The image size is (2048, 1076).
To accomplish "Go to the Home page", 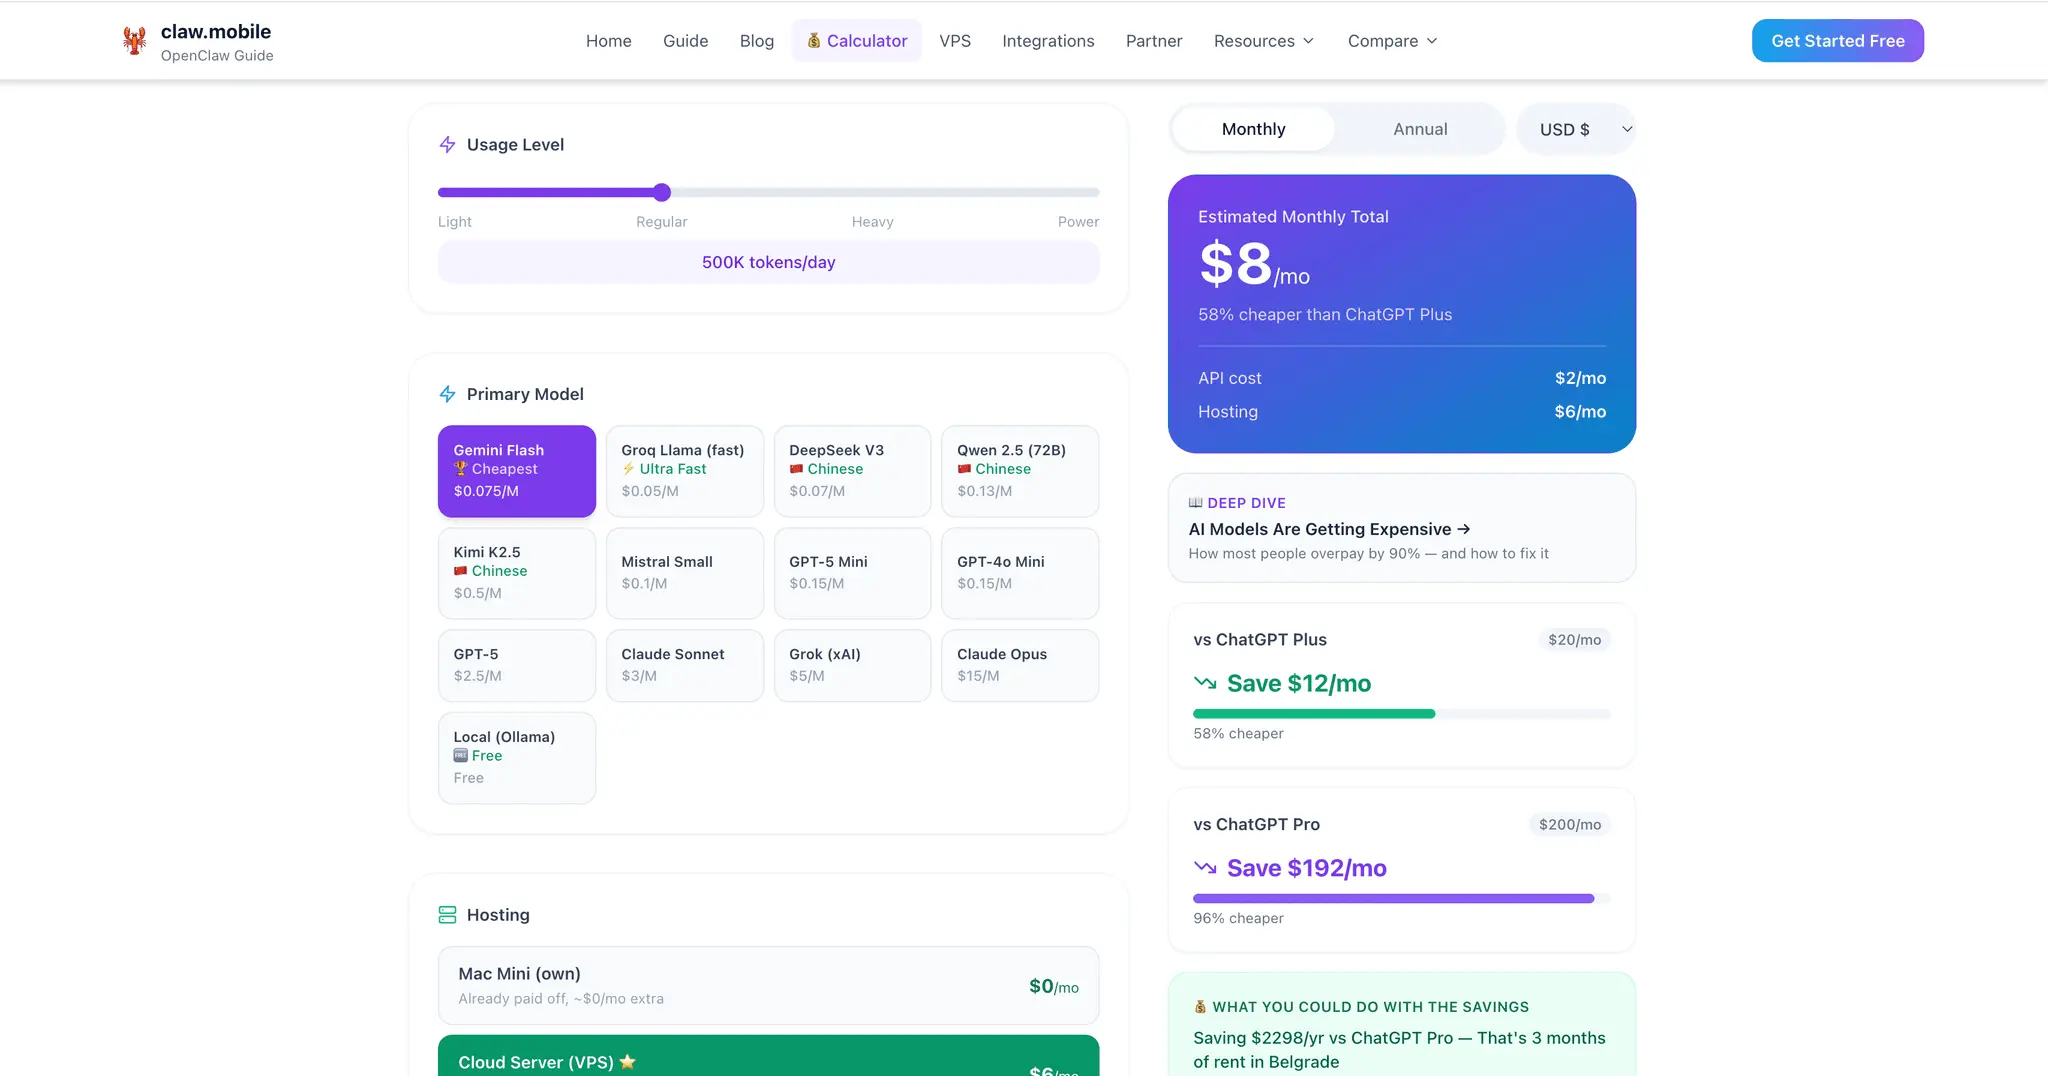I will (x=609, y=41).
